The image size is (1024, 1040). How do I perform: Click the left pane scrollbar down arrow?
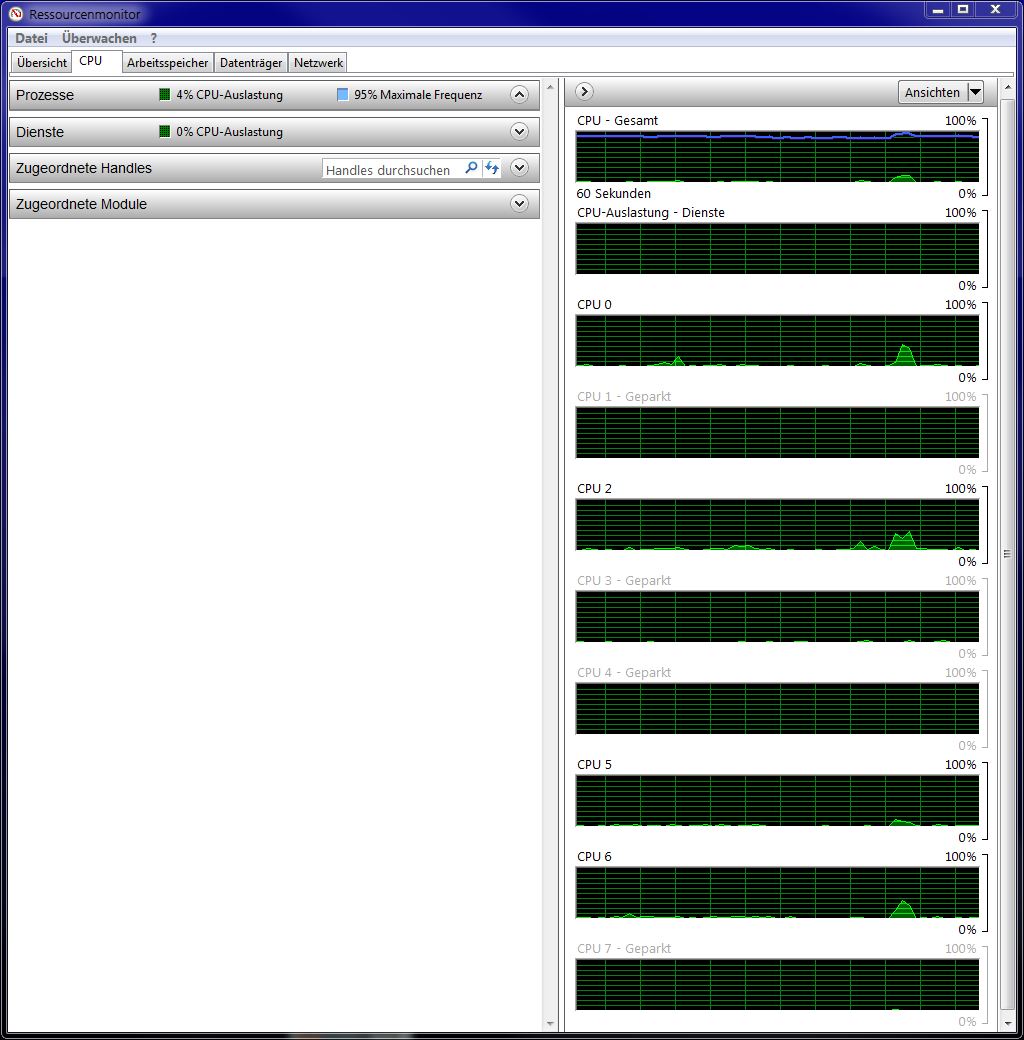(550, 1024)
